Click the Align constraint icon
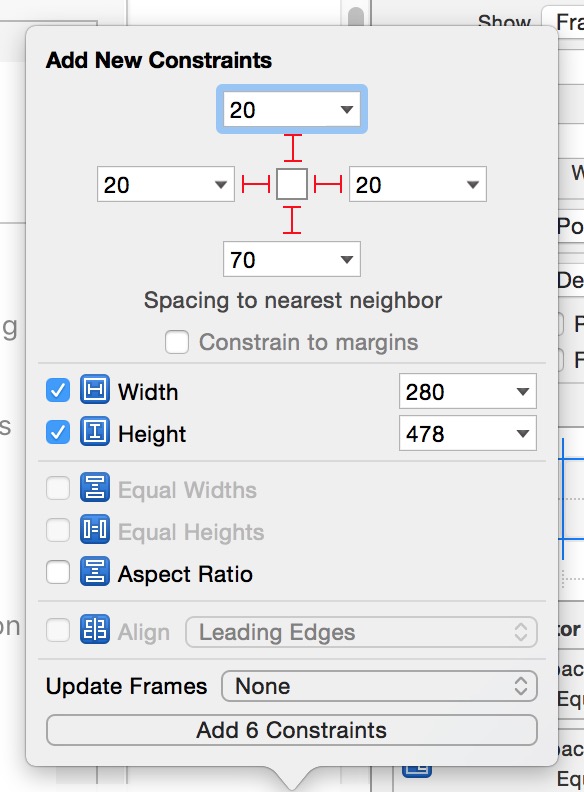Viewport: 584px width, 792px height. (94, 629)
